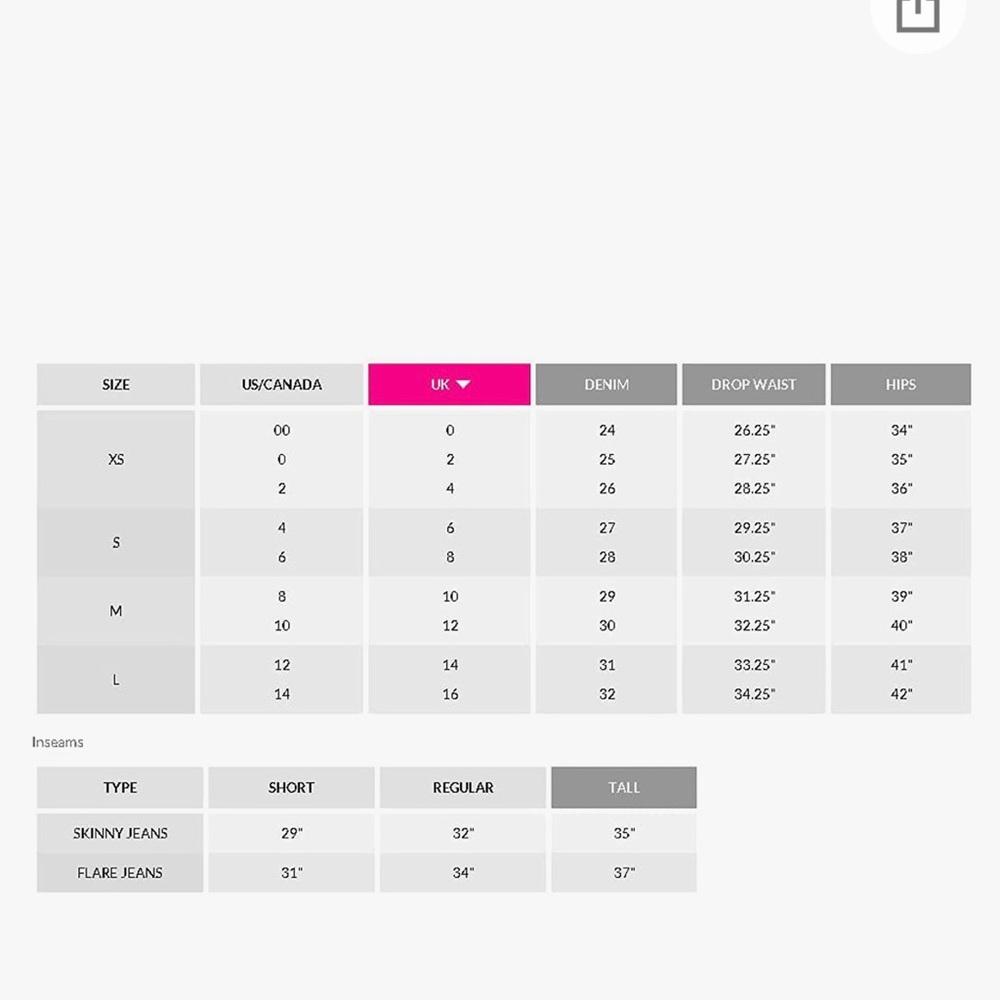Choose the TALL inseam header
1000x1000 pixels.
click(x=624, y=787)
